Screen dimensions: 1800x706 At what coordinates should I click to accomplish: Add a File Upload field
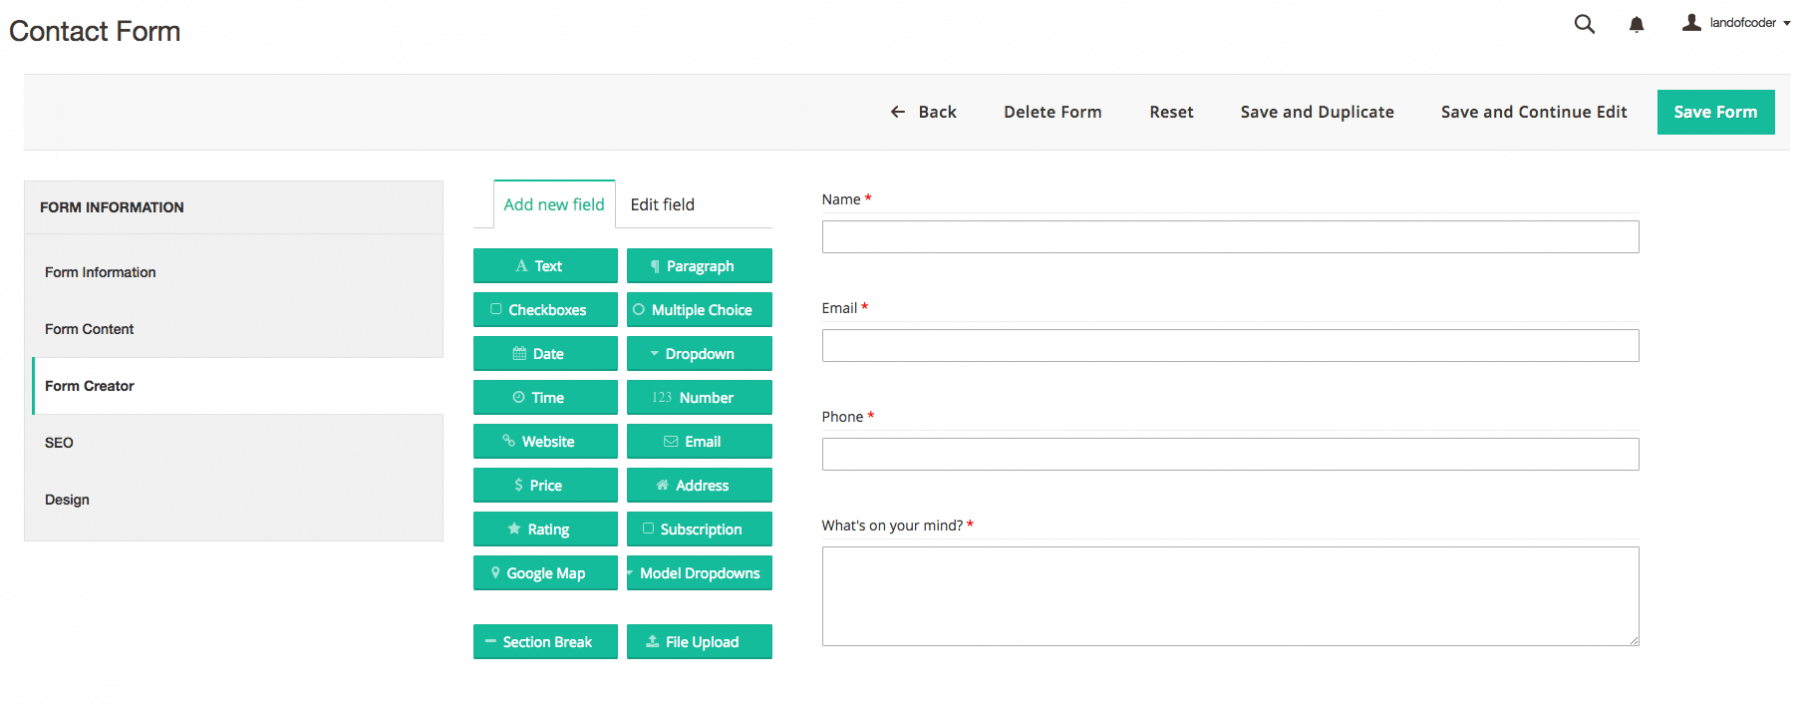pos(699,642)
